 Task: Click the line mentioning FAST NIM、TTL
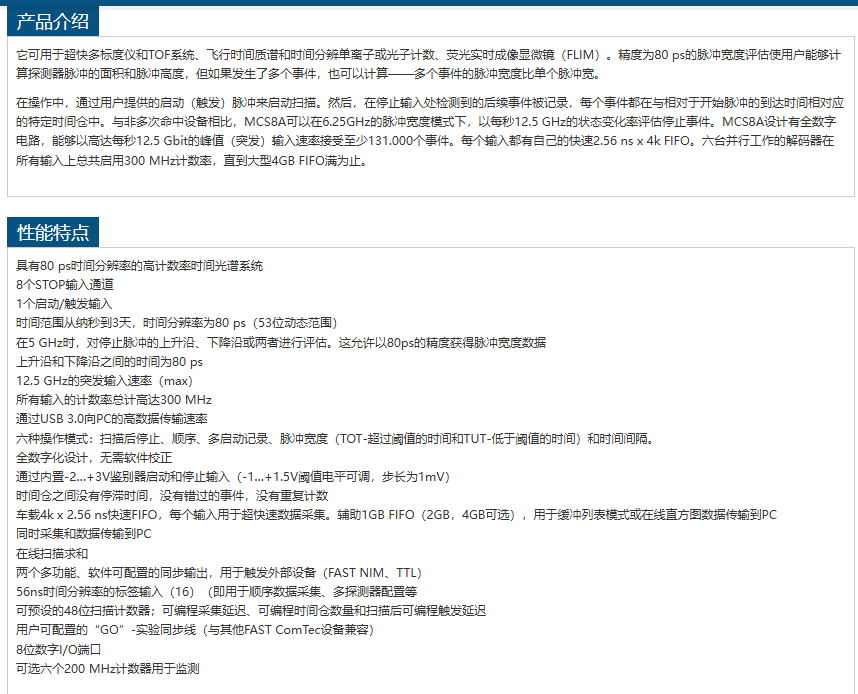[219, 572]
